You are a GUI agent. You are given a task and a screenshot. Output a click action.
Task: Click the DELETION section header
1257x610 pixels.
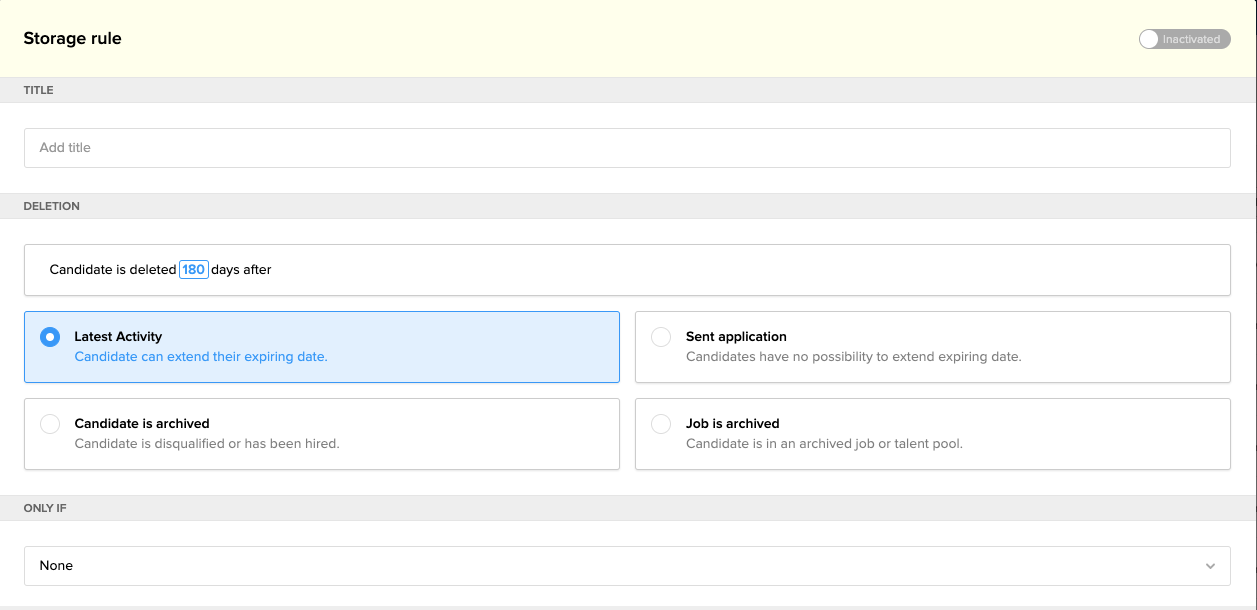tap(52, 206)
